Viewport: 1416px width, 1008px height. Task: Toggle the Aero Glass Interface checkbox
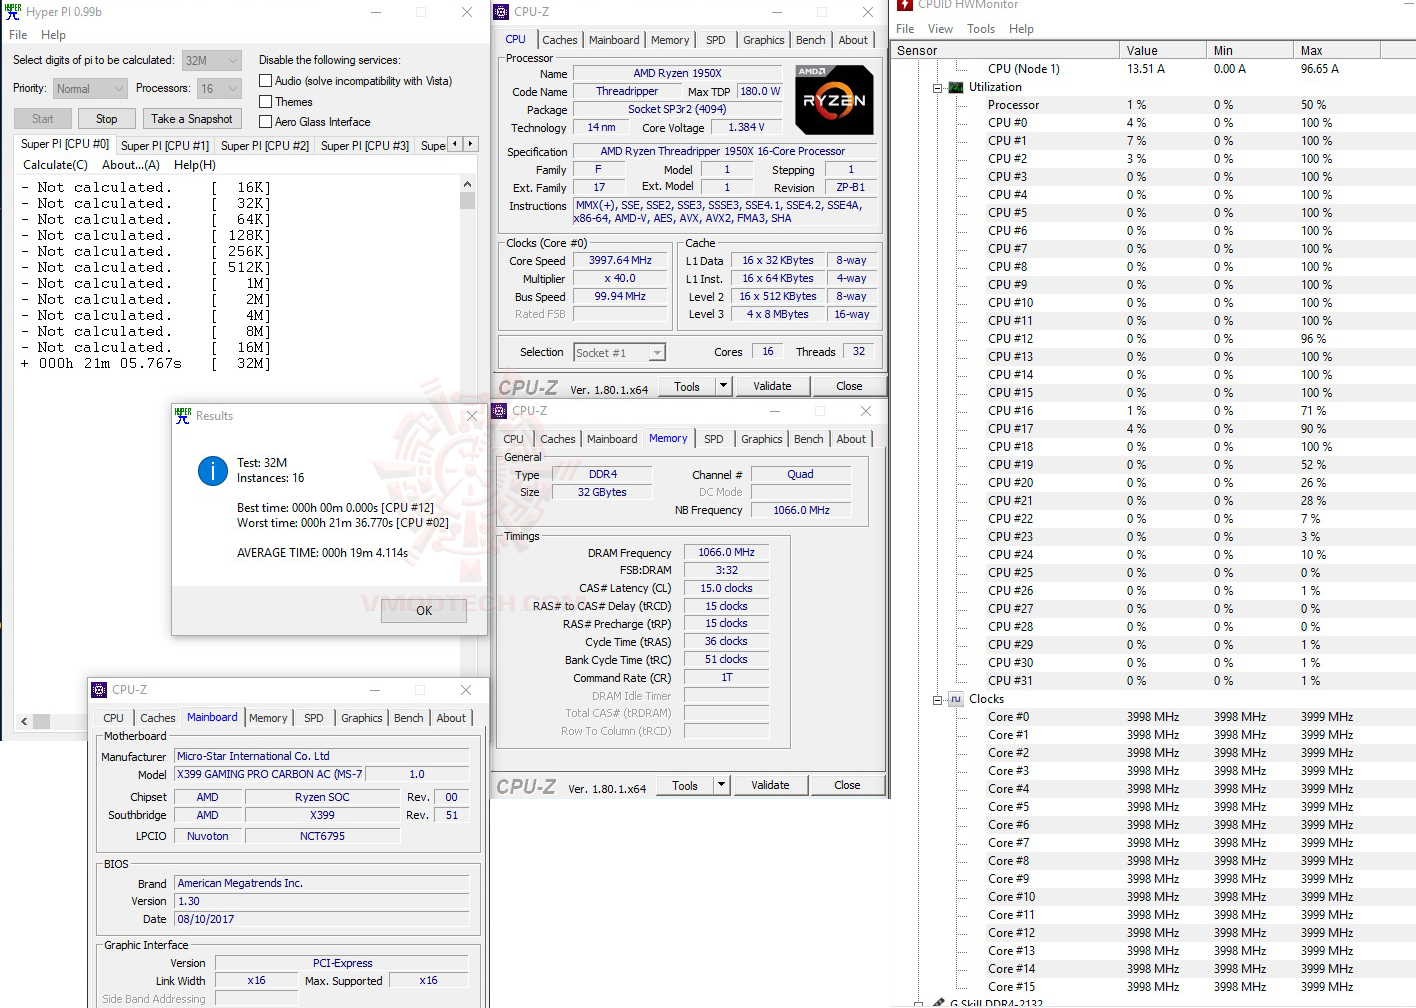[x=265, y=122]
